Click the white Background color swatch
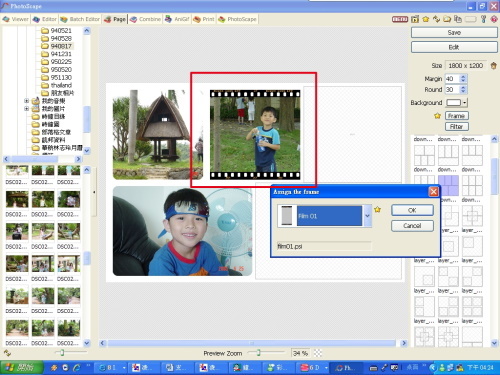 pos(454,102)
